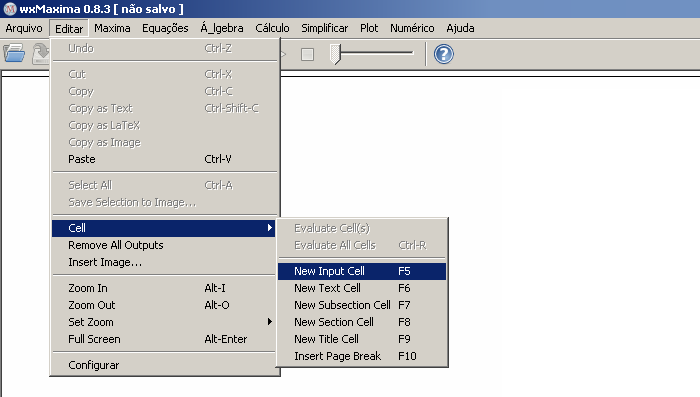The height and width of the screenshot is (397, 700).
Task: Choose Paste from the Editar menu
Action: click(x=164, y=159)
